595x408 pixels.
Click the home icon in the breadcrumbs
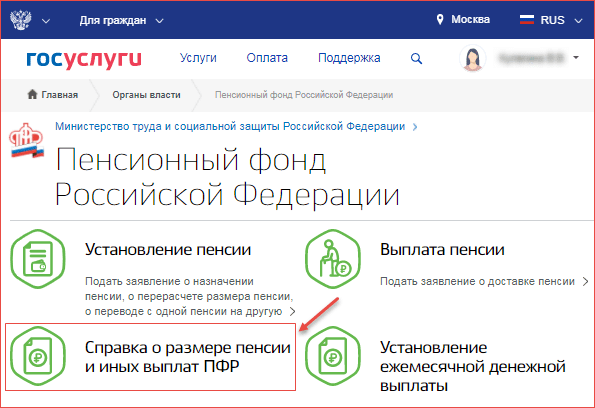tap(33, 94)
